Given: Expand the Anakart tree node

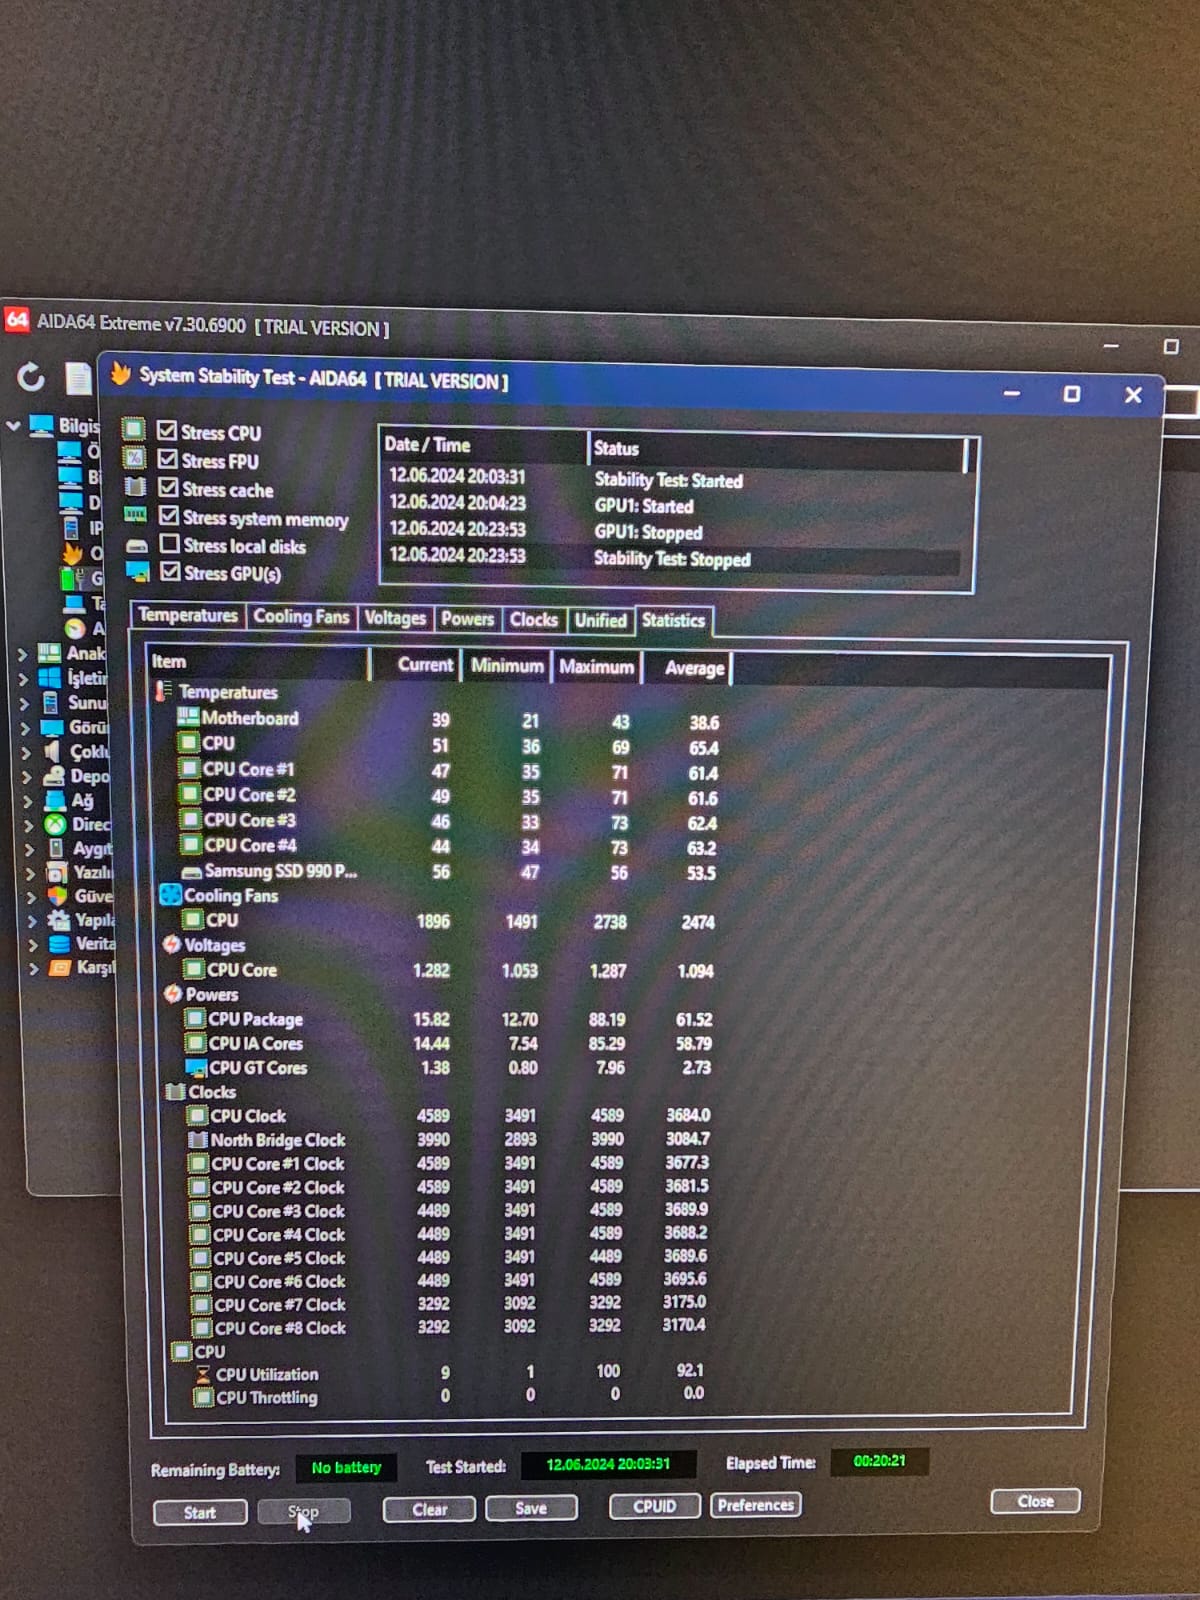Looking at the screenshot, I should 22,654.
